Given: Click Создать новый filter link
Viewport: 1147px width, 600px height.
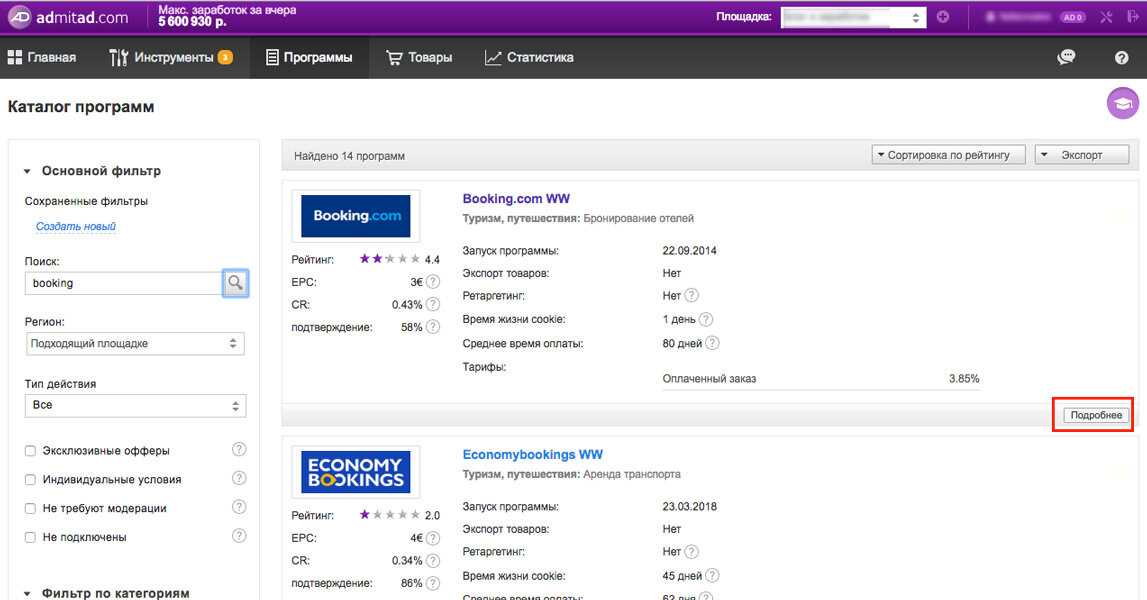Looking at the screenshot, I should coord(76,226).
